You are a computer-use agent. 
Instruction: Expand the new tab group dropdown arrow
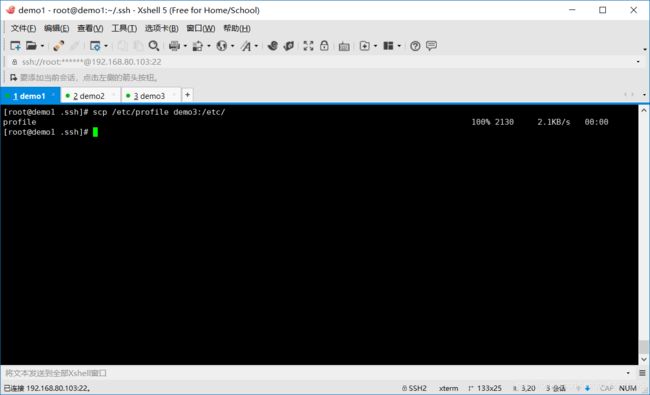376,46
